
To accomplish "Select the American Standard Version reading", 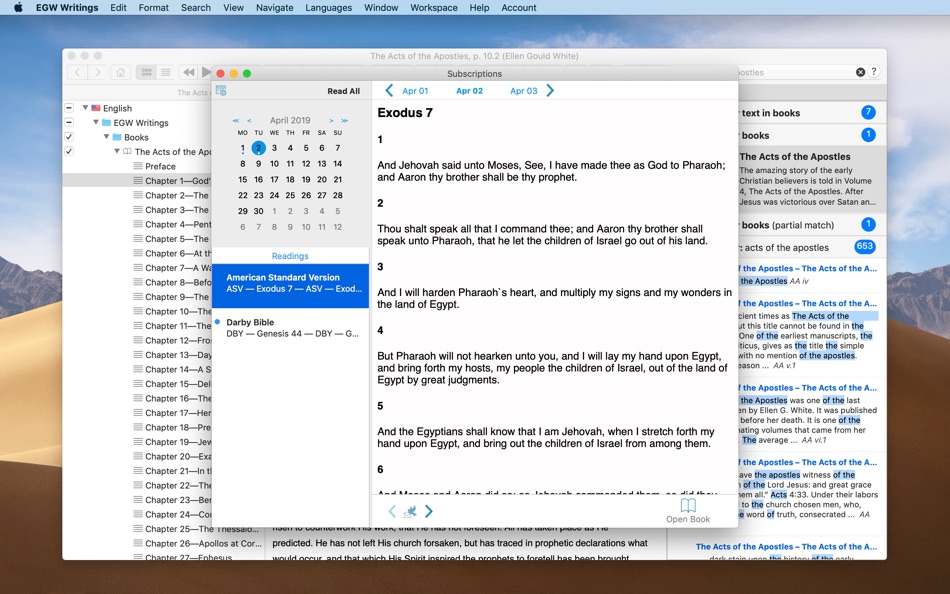I will pos(290,285).
